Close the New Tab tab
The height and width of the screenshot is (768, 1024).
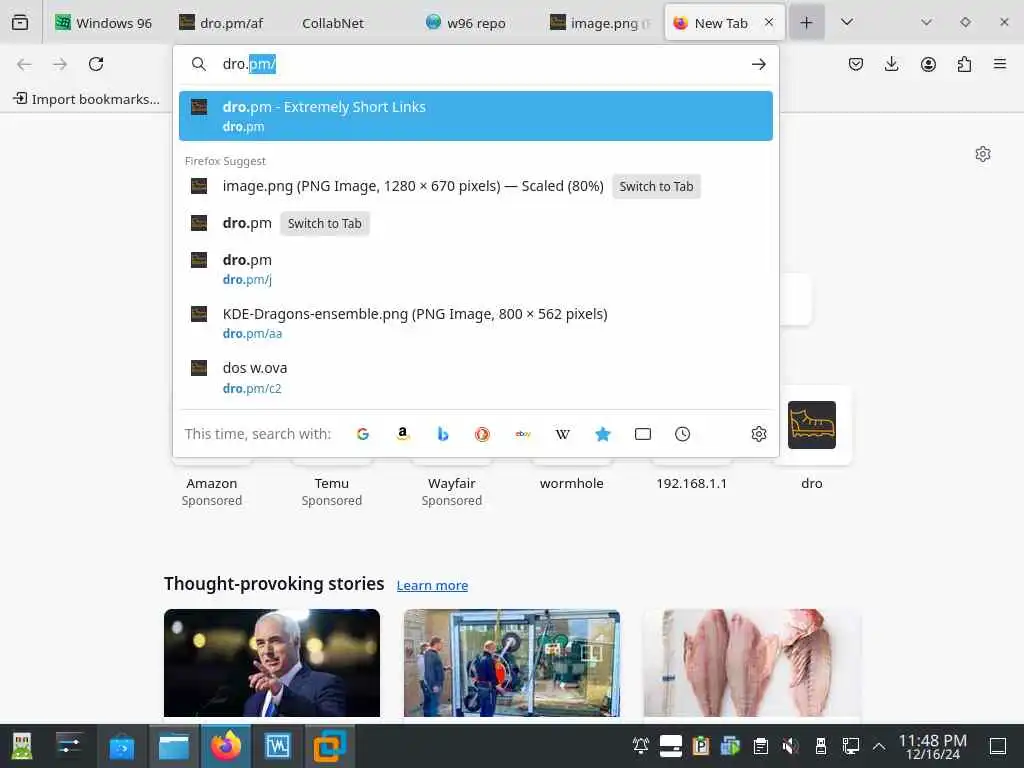point(769,22)
